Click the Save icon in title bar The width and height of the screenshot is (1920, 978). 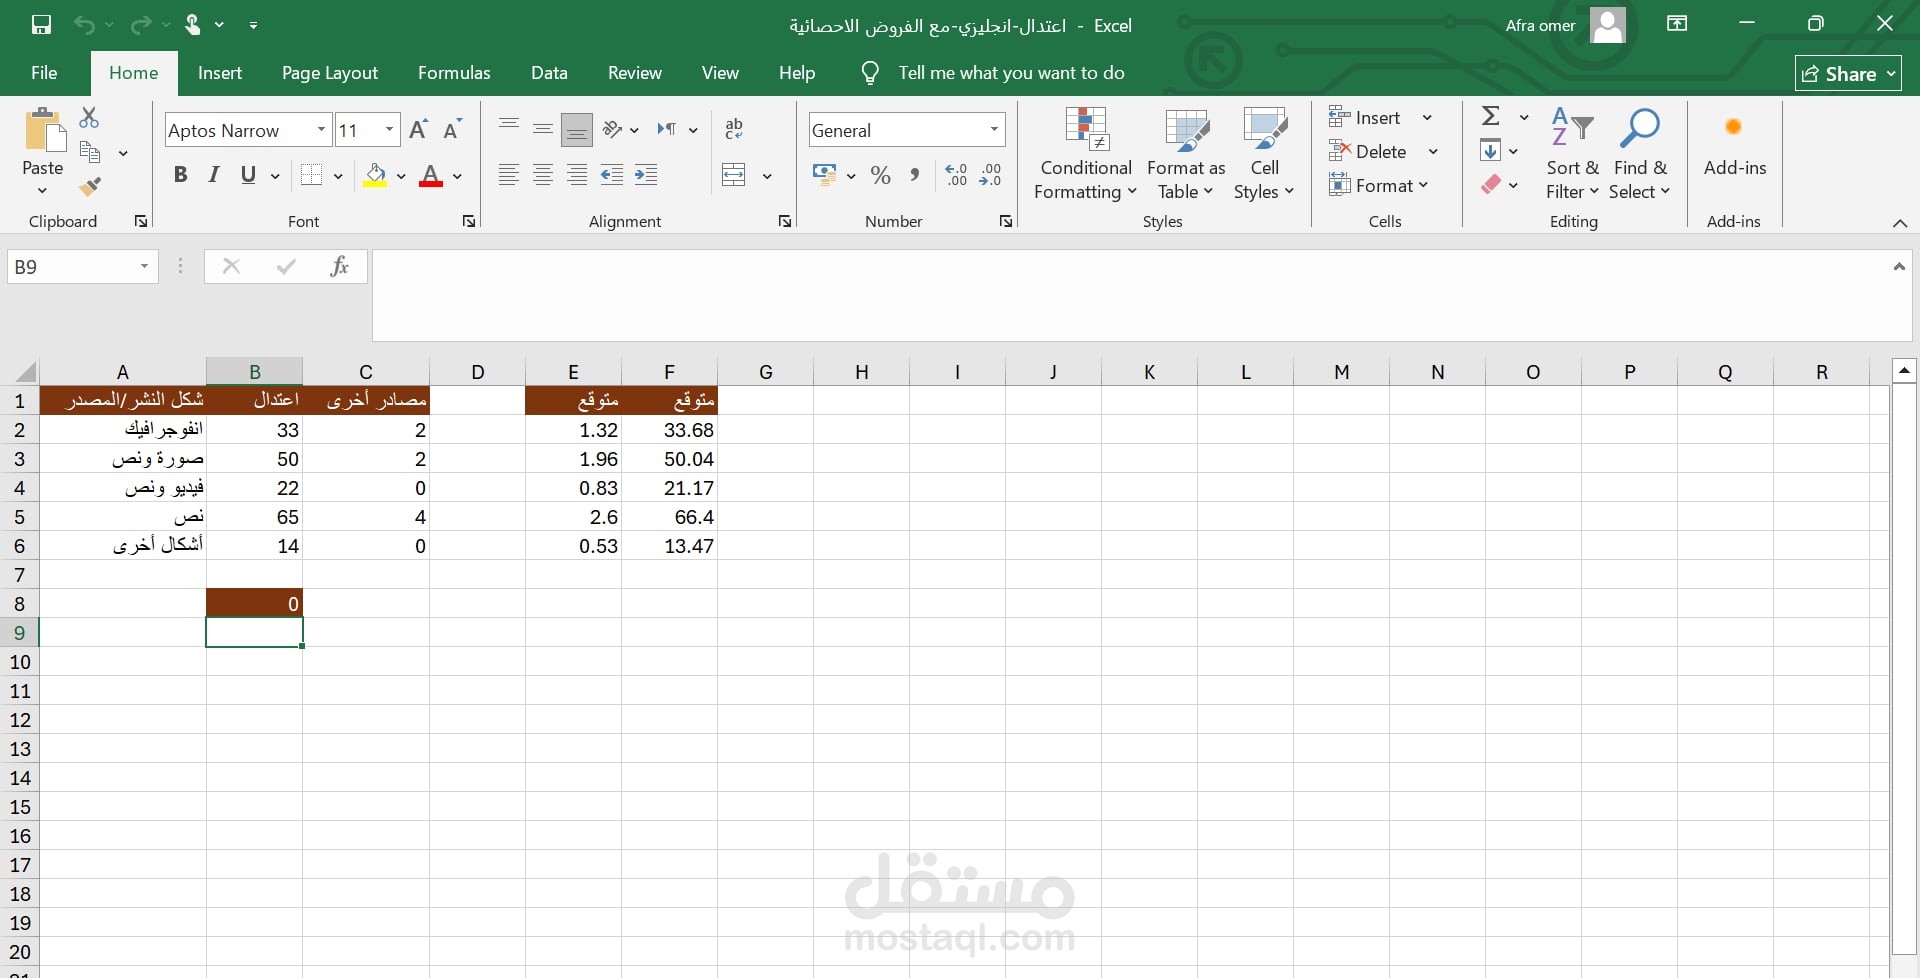41,25
